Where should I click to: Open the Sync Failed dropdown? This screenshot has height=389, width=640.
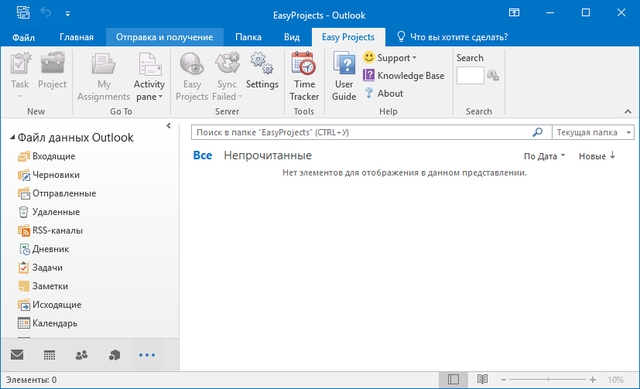click(227, 77)
